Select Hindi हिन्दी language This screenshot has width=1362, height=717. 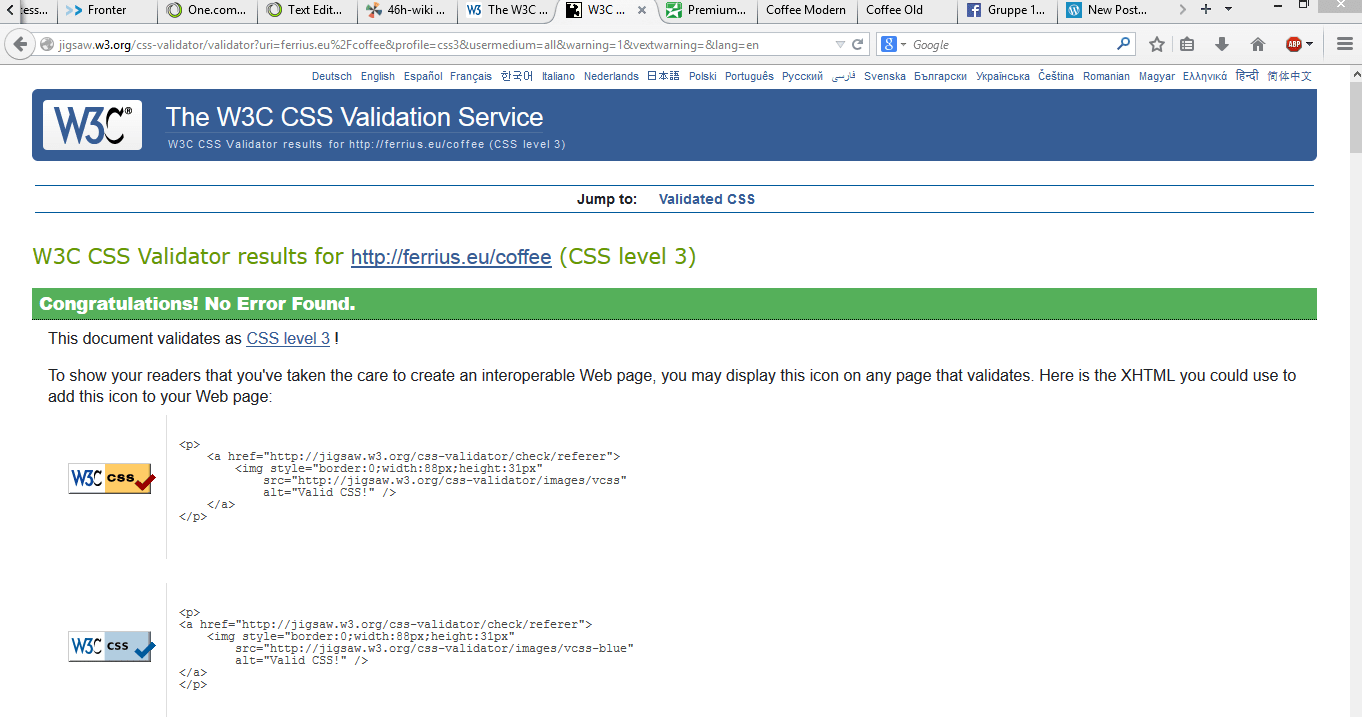pyautogui.click(x=1247, y=76)
